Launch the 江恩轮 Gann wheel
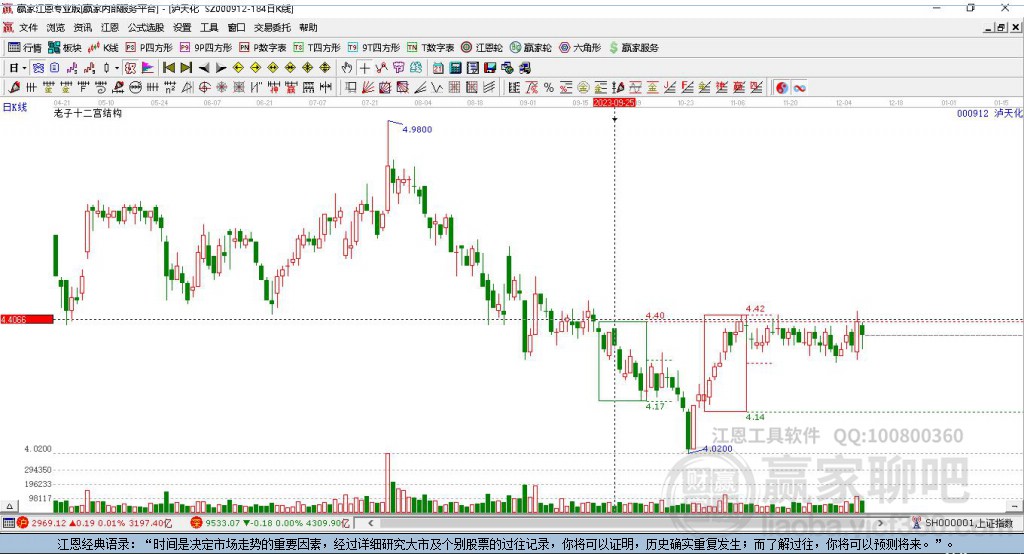Viewport: 1024px width, 554px height. point(482,48)
